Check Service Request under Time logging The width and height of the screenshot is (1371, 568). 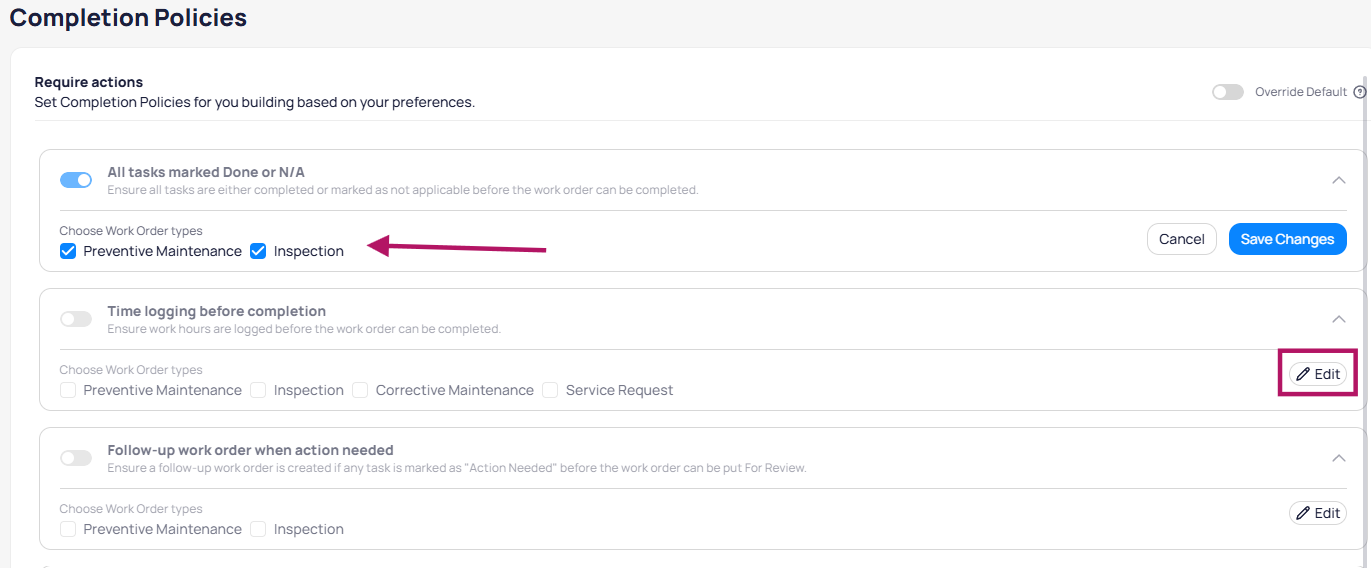pos(550,390)
